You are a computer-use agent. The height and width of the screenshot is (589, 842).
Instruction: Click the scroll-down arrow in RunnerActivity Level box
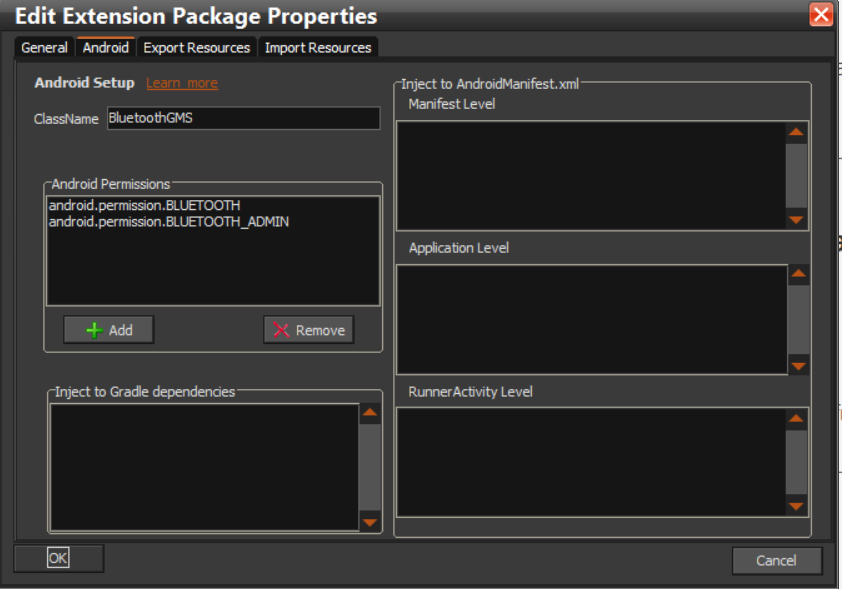[x=796, y=506]
